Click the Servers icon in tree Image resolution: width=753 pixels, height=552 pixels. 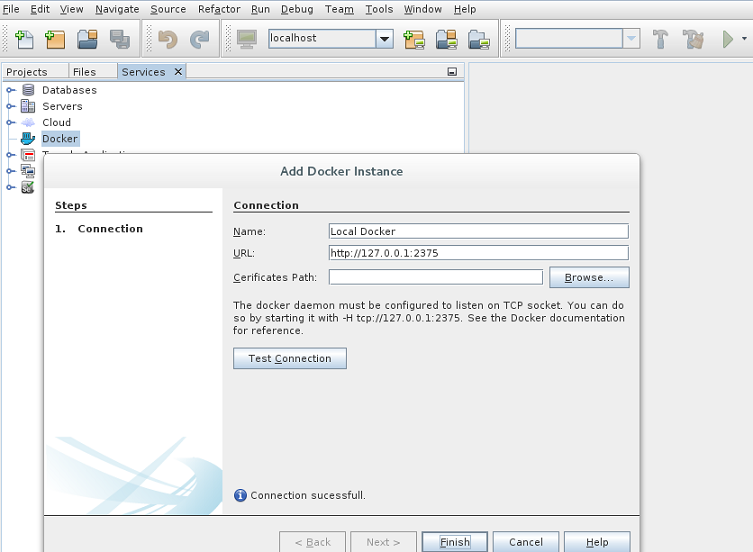[28, 106]
